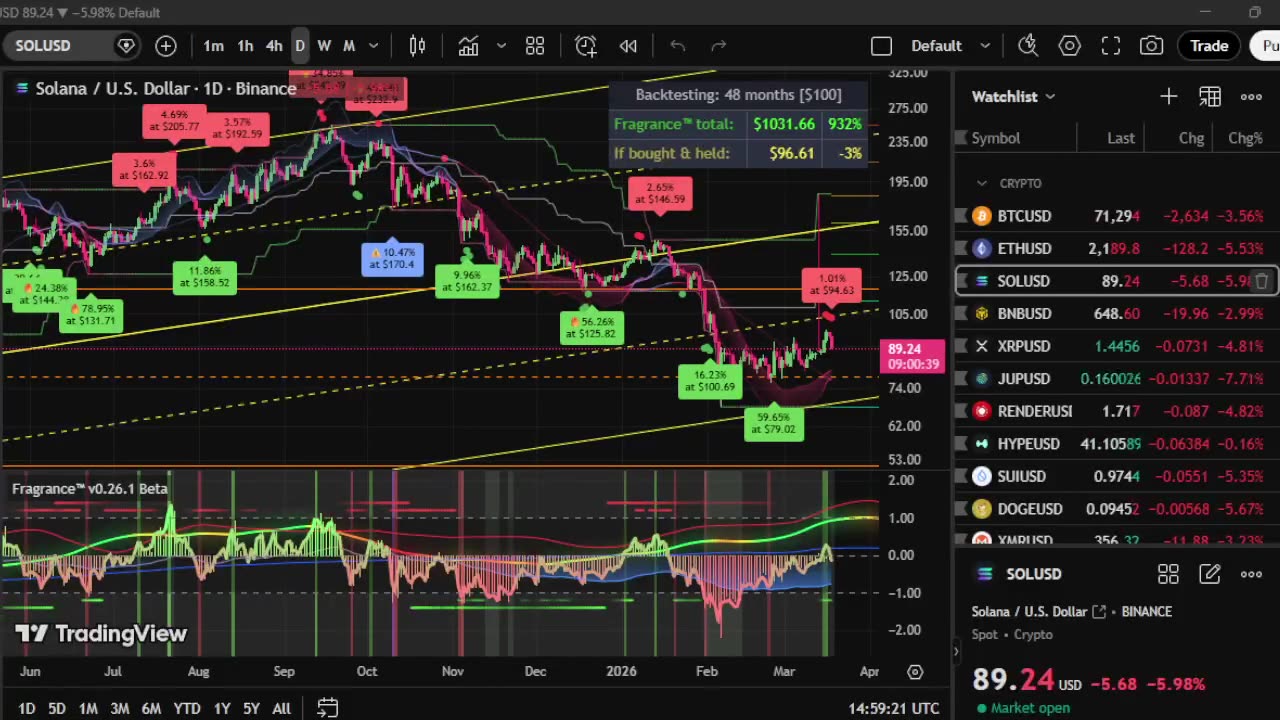This screenshot has height=720, width=1280.
Task: Open the SOLUSD details more options menu
Action: click(1251, 574)
